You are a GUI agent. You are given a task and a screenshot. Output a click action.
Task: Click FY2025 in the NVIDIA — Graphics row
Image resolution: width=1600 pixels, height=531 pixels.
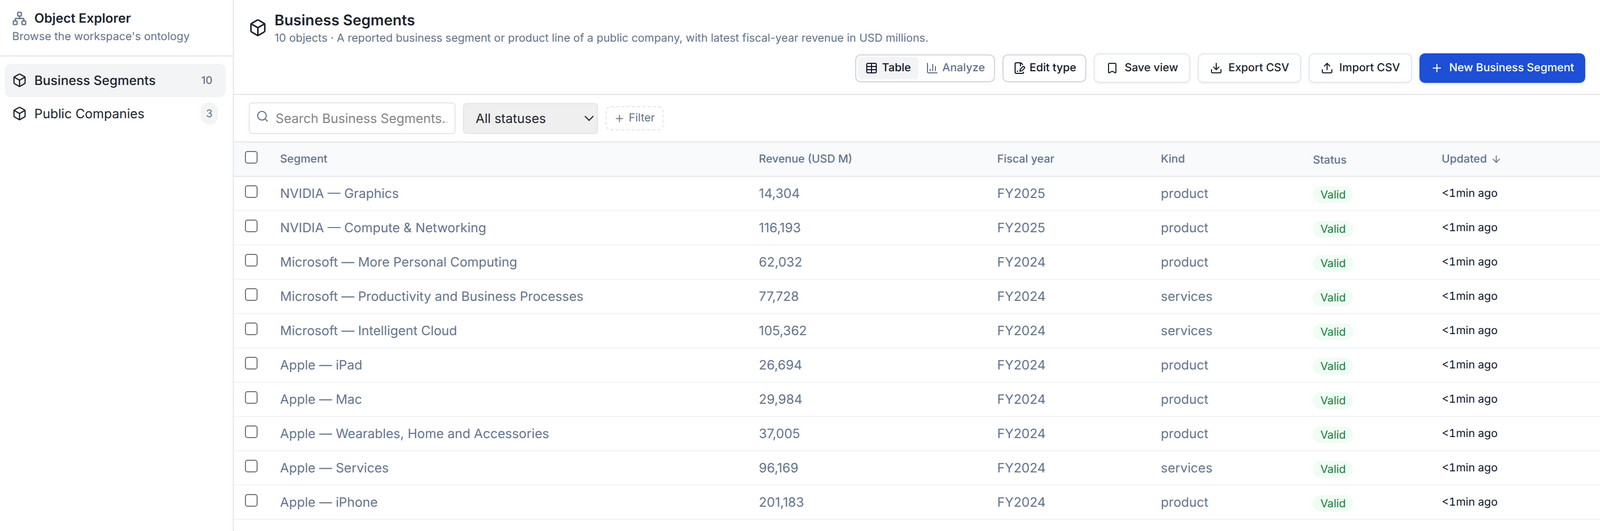pos(1021,194)
